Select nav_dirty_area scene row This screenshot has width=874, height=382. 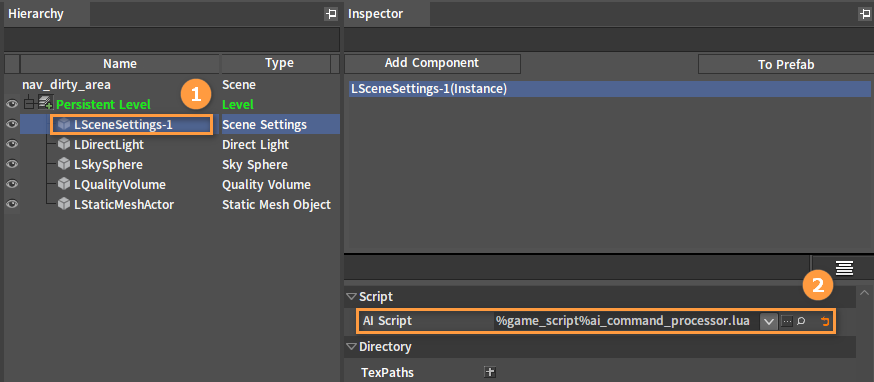pyautogui.click(x=66, y=85)
